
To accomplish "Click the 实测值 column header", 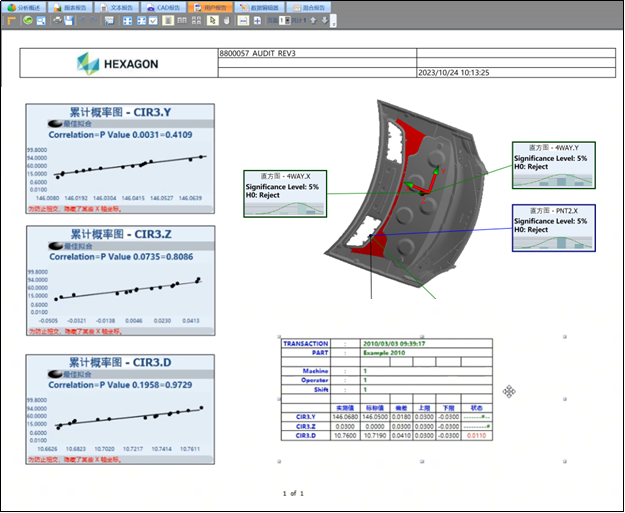I will point(346,408).
